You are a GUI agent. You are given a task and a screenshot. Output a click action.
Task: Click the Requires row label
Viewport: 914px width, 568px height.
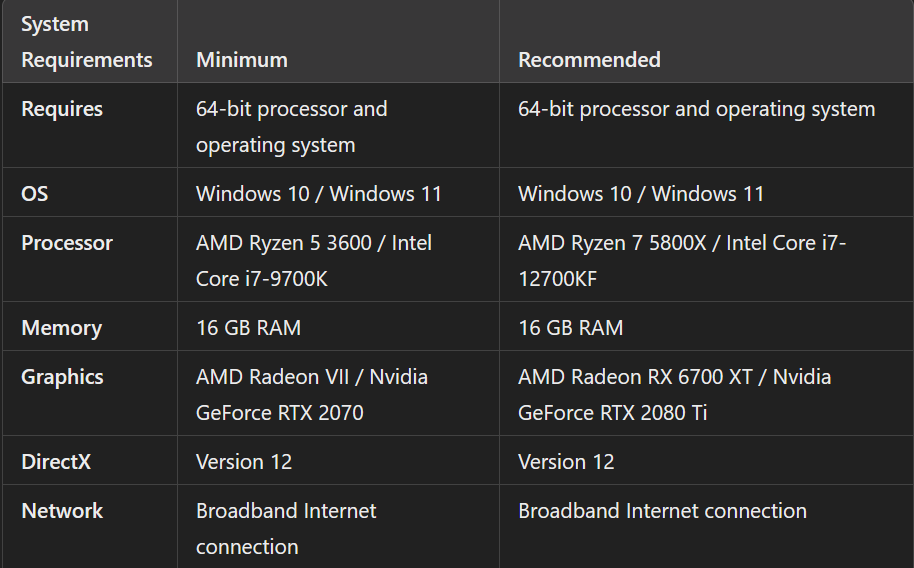coord(62,109)
